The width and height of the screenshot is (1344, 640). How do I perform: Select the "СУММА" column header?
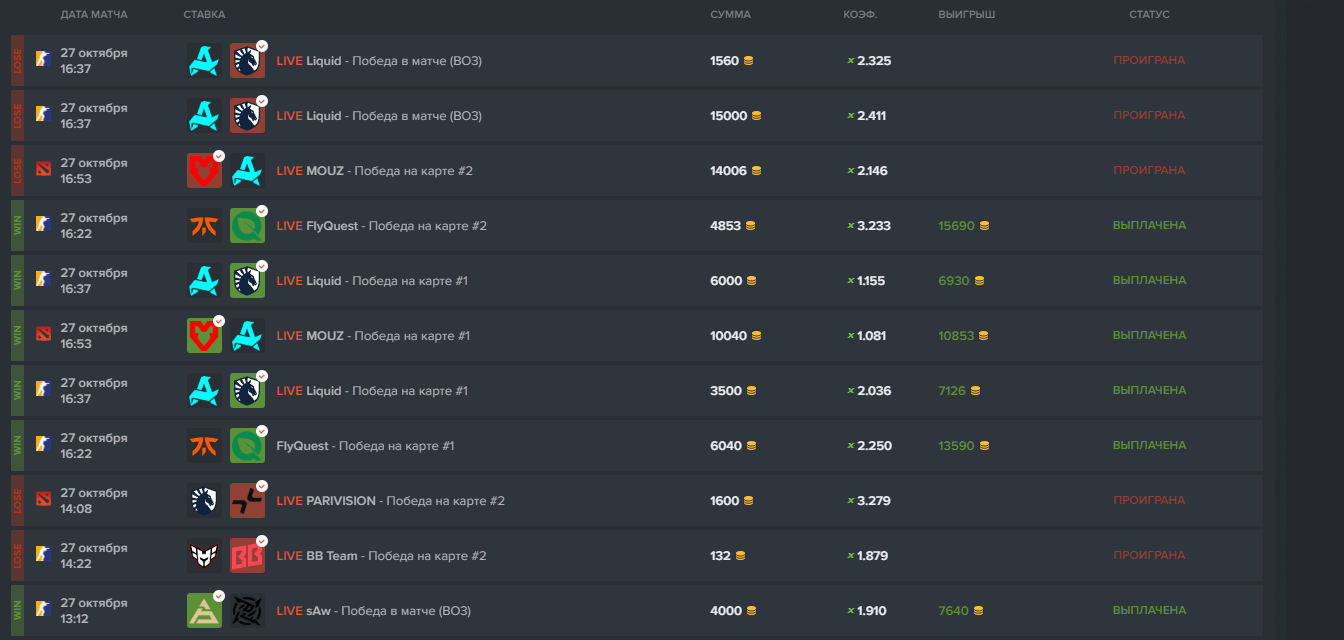730,15
